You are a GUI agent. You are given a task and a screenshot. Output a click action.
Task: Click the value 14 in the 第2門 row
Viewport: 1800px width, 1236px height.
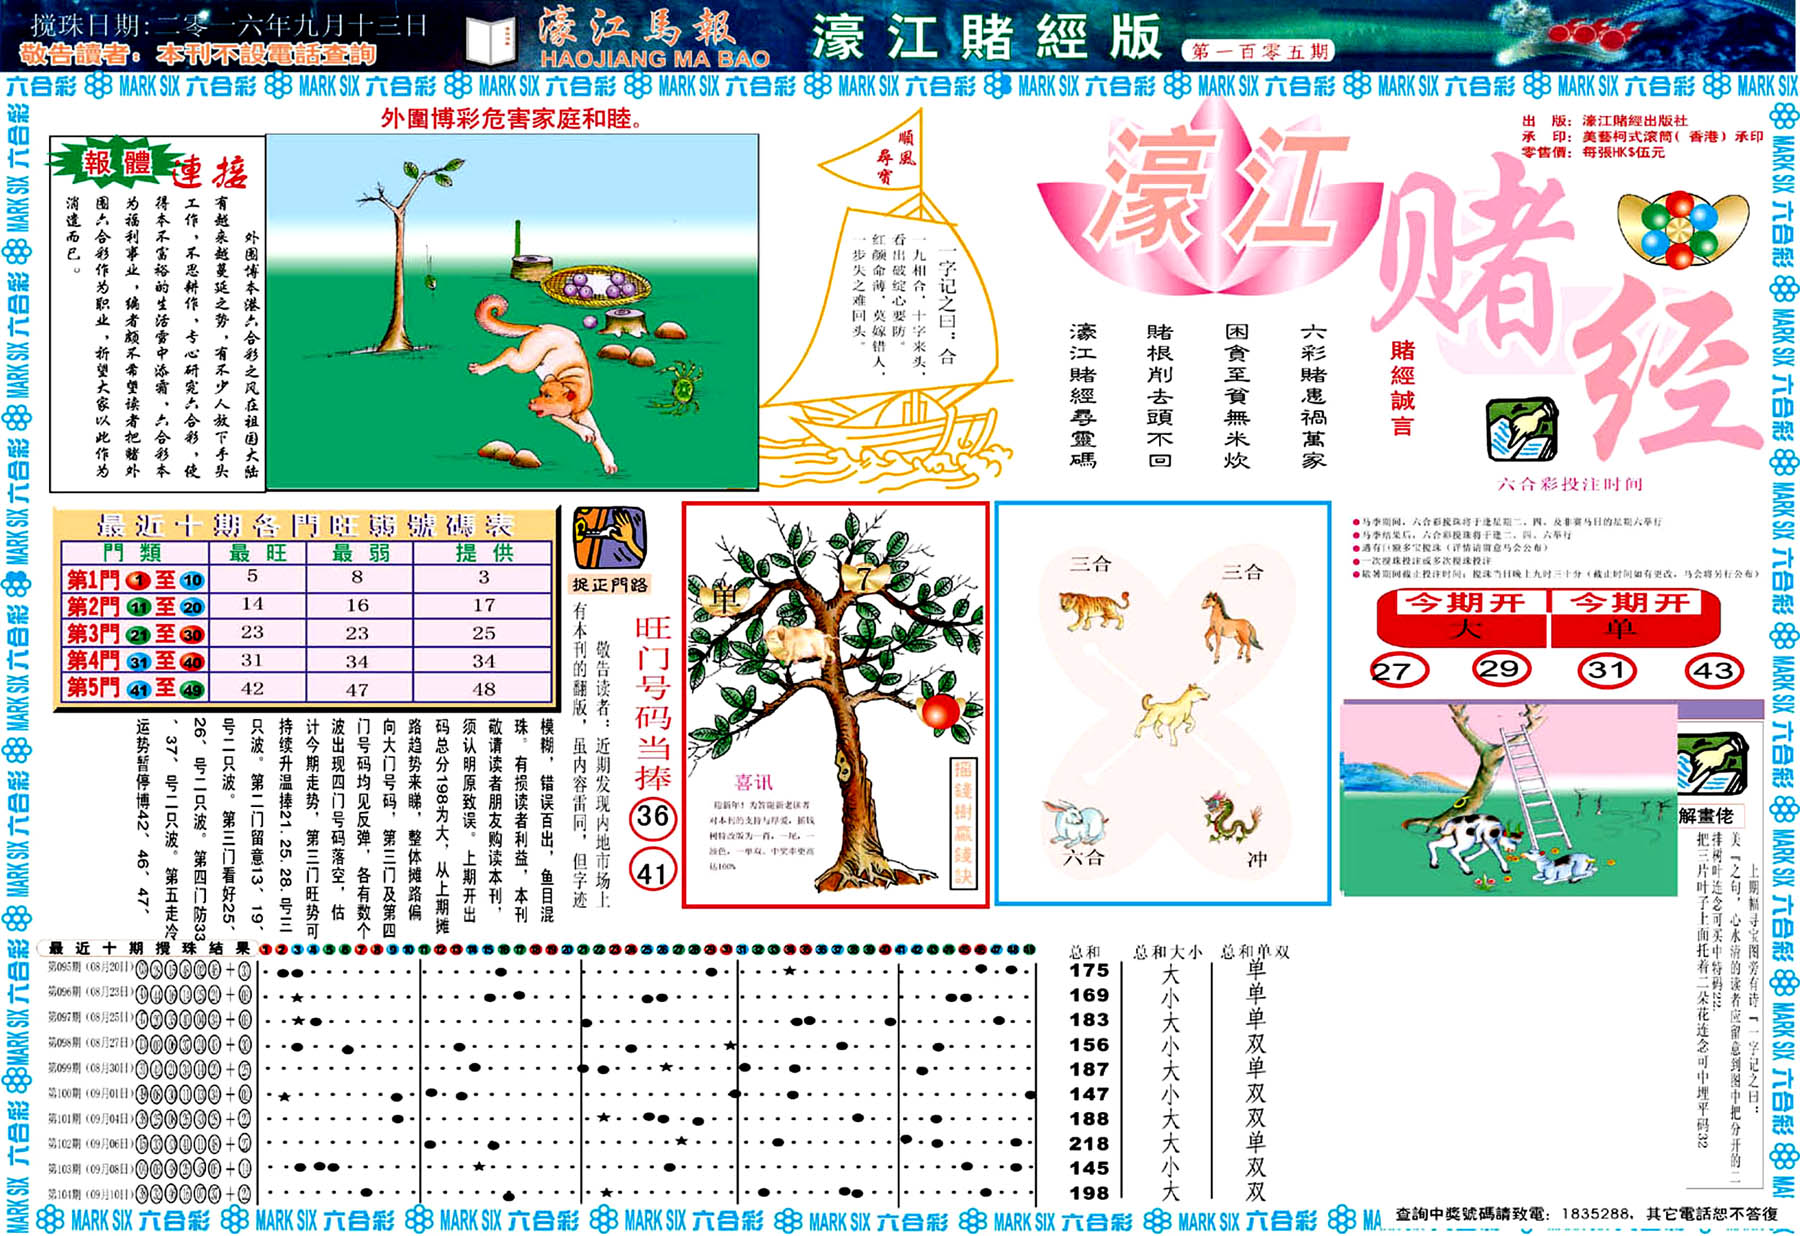pyautogui.click(x=253, y=604)
